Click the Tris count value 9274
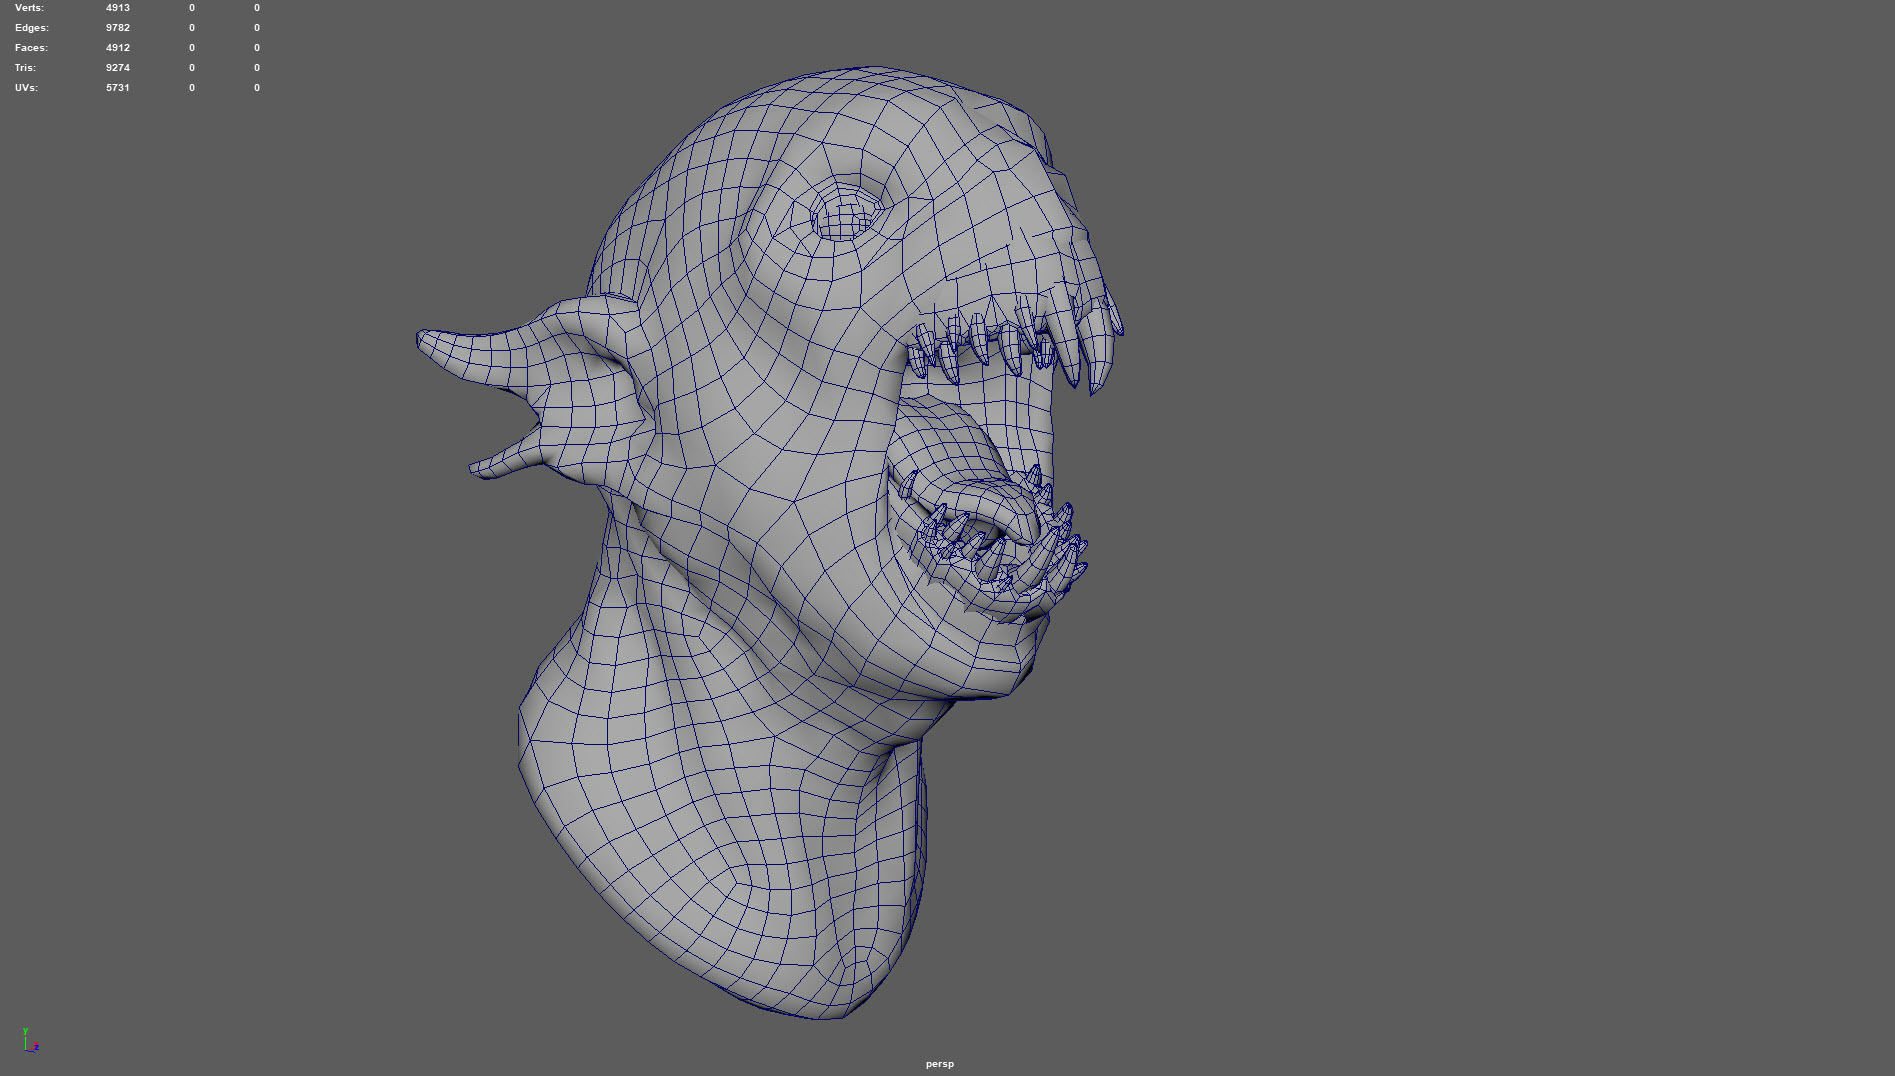This screenshot has width=1895, height=1076. (118, 68)
